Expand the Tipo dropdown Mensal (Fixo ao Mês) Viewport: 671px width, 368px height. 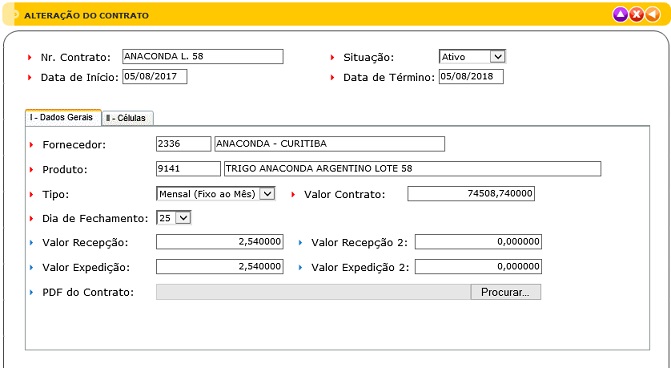click(x=215, y=194)
